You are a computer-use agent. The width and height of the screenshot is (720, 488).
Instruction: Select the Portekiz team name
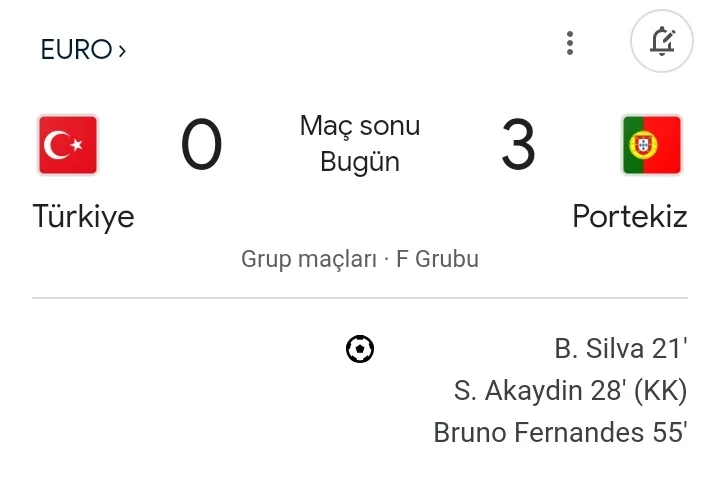point(630,216)
